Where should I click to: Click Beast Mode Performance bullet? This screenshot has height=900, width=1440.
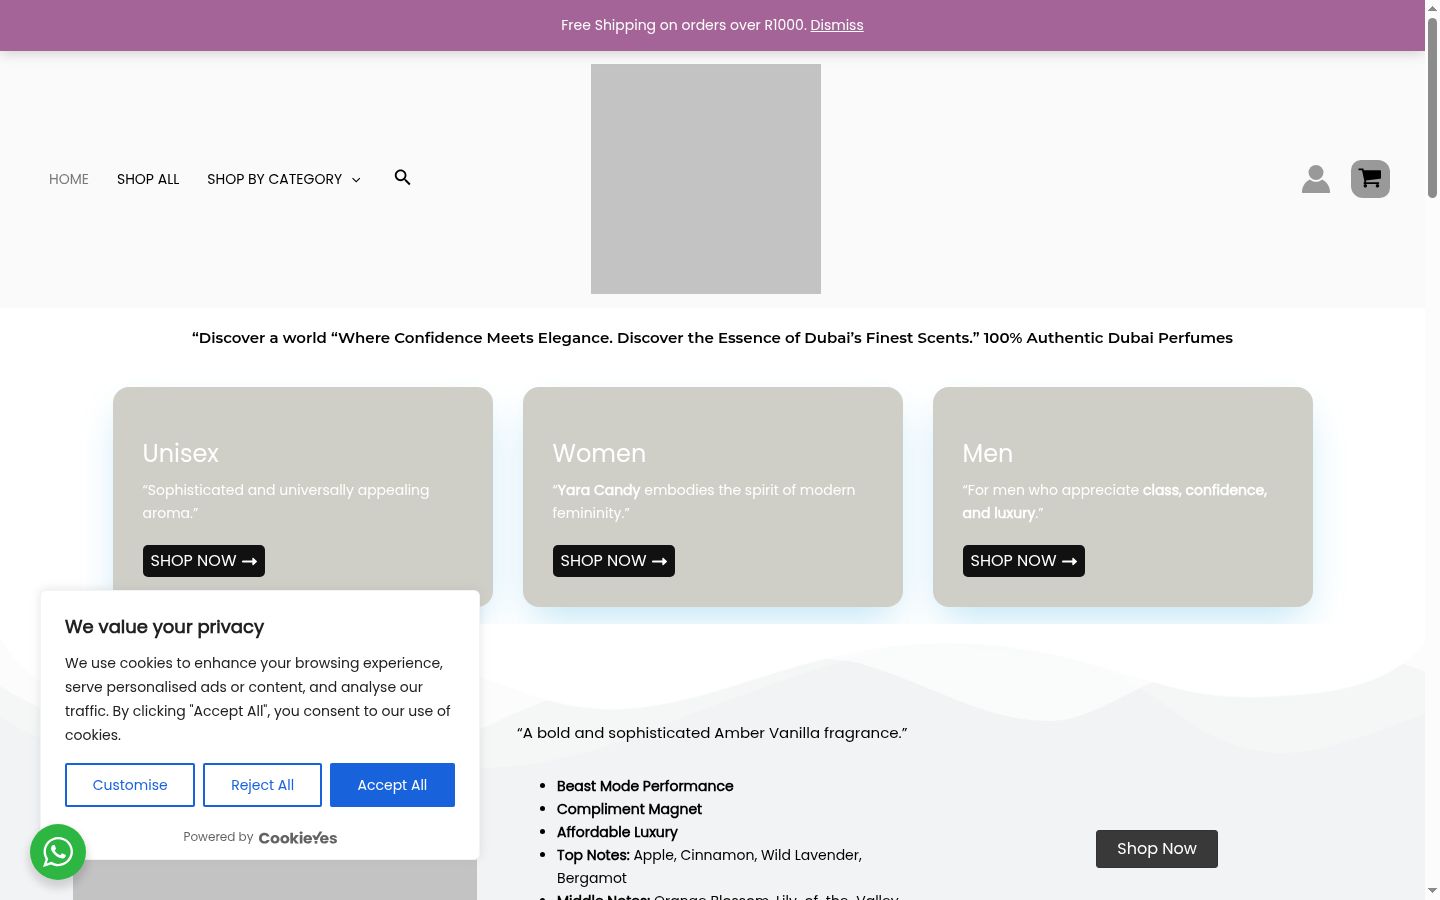(x=645, y=786)
